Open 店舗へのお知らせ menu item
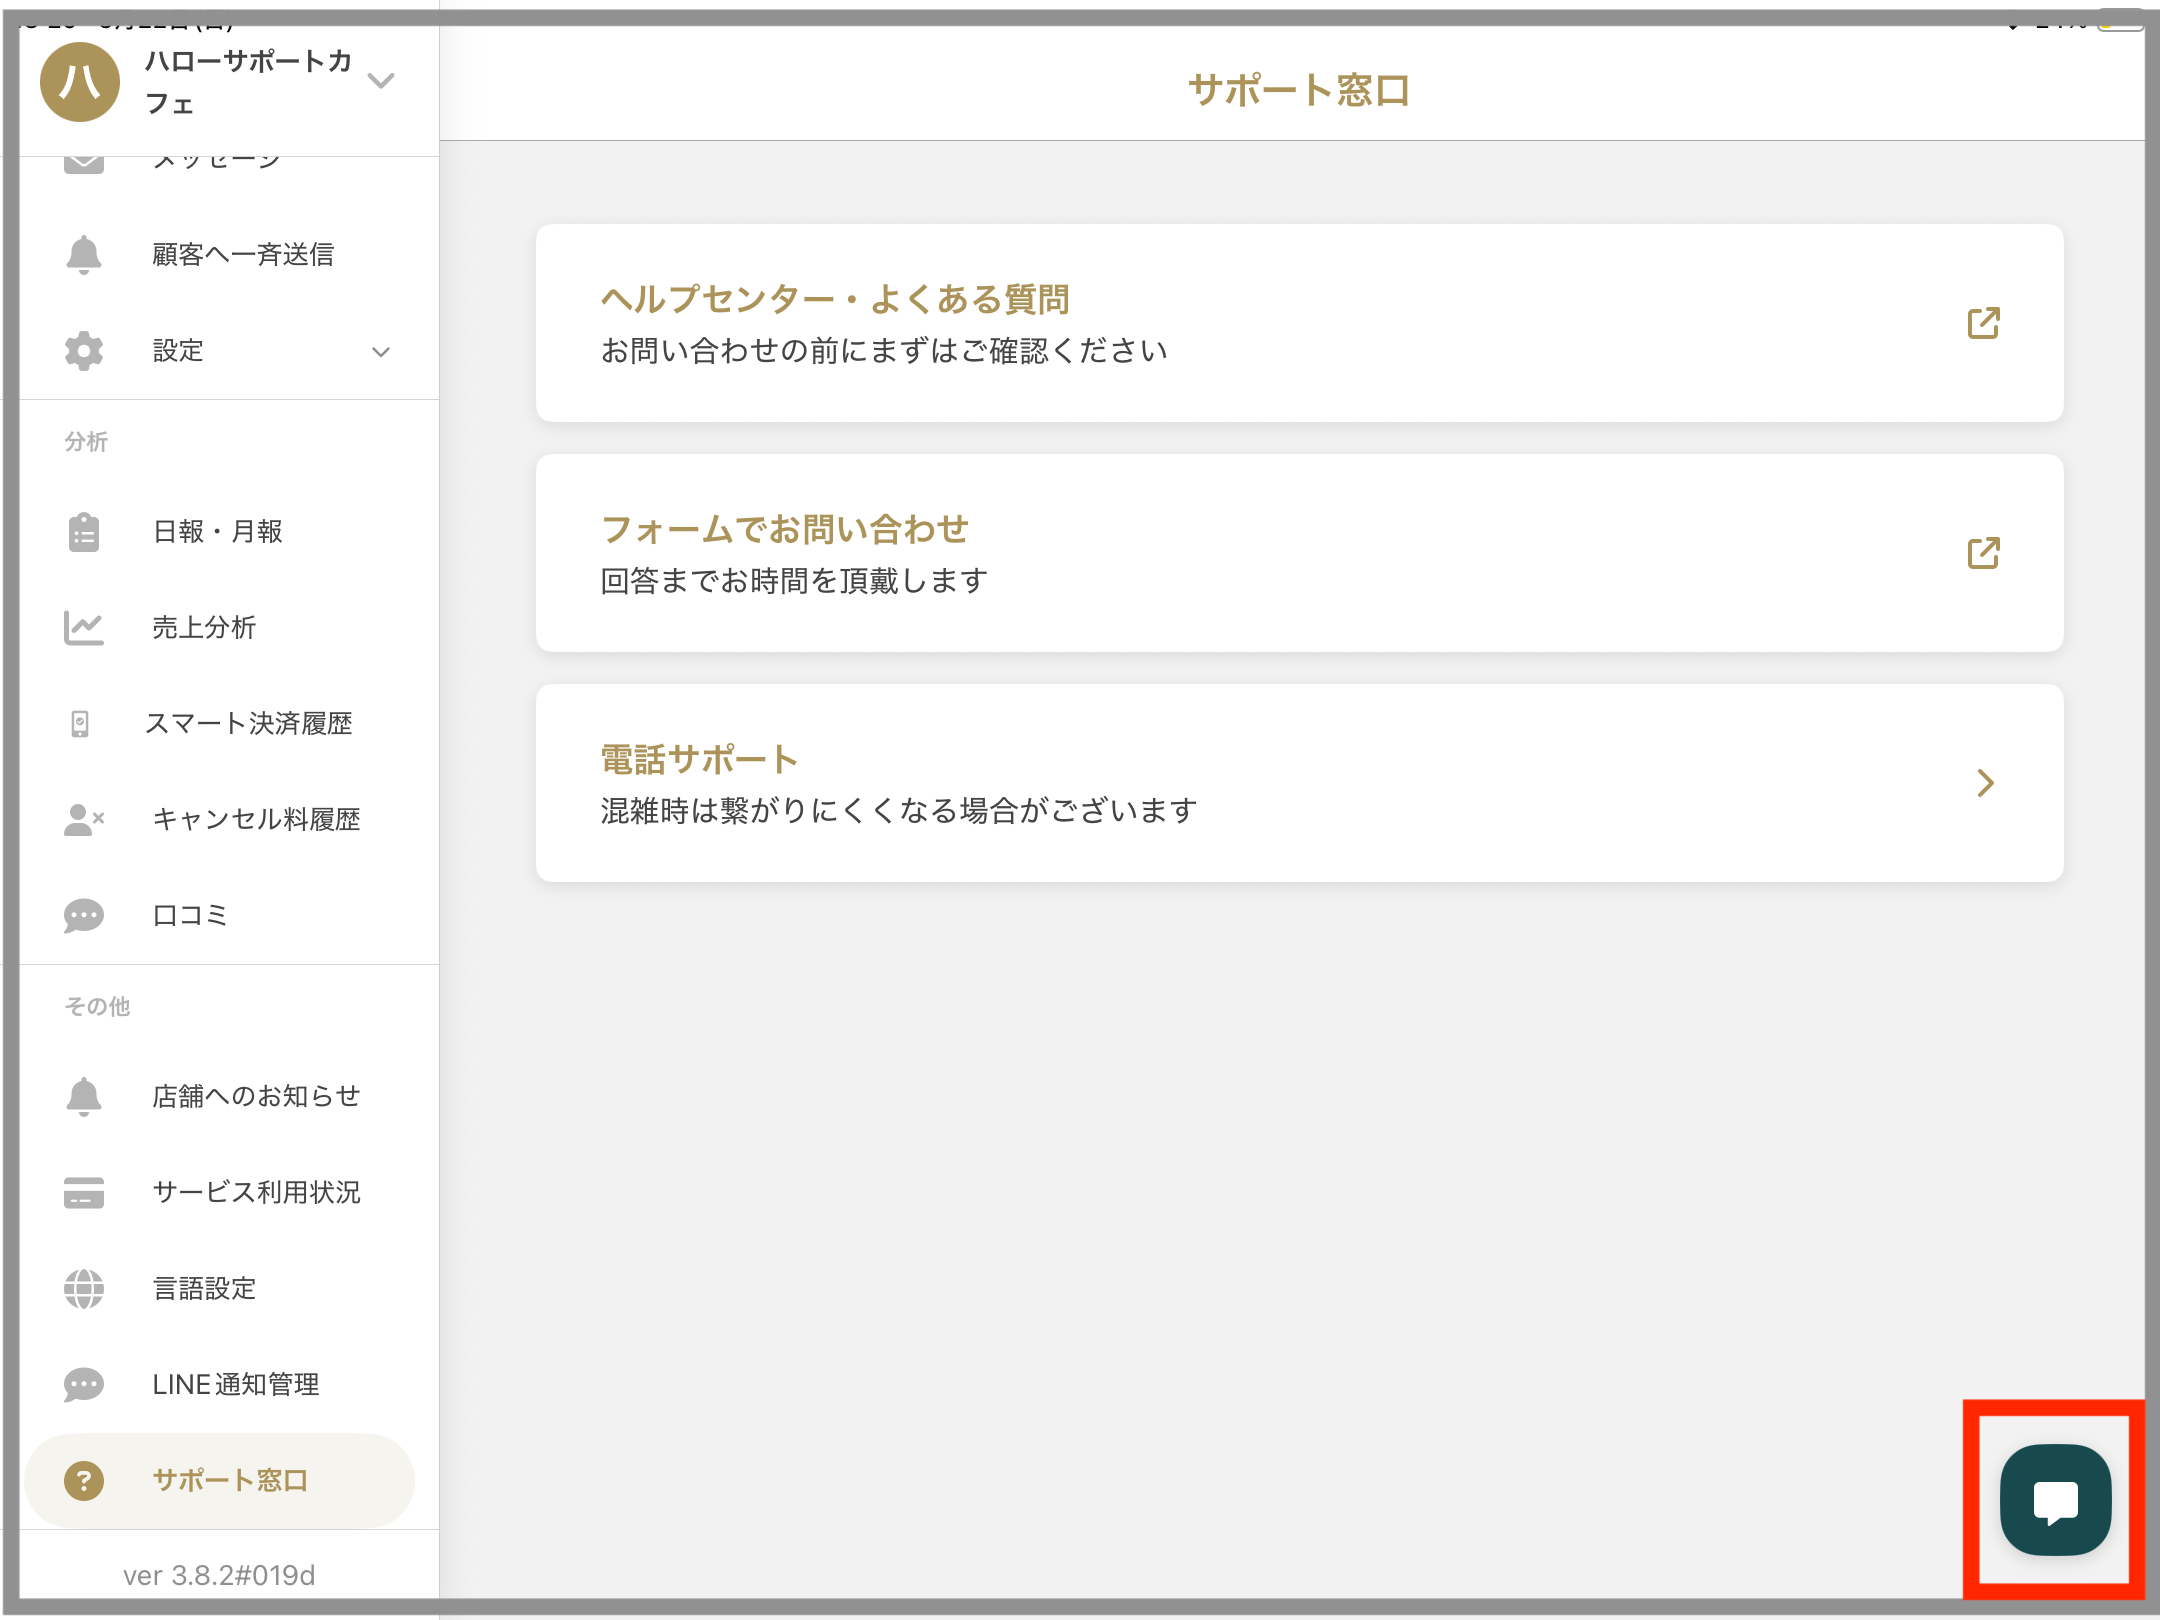 (x=256, y=1097)
